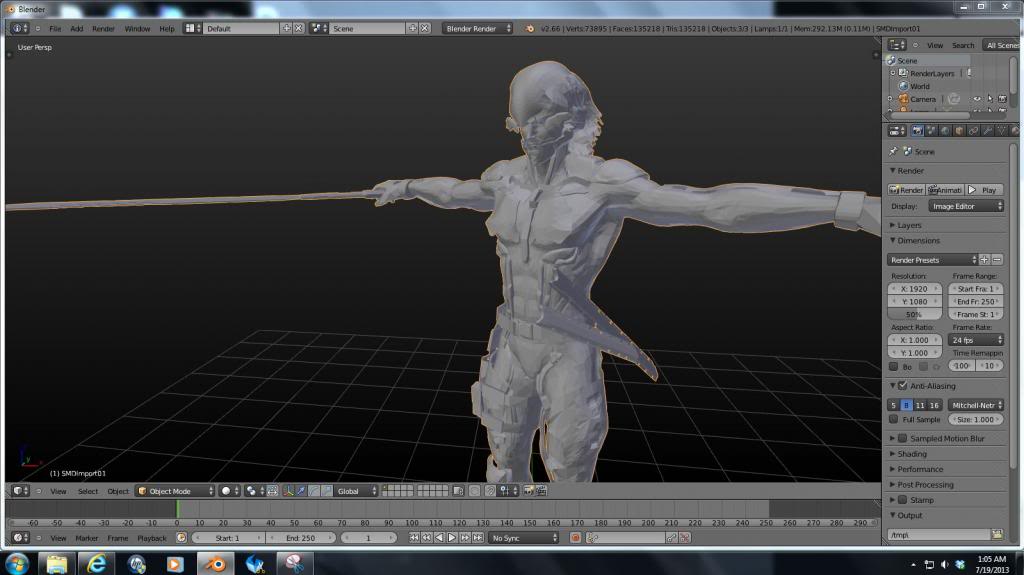Open the Object properties tab icon
The image size is (1024, 575).
click(x=959, y=131)
